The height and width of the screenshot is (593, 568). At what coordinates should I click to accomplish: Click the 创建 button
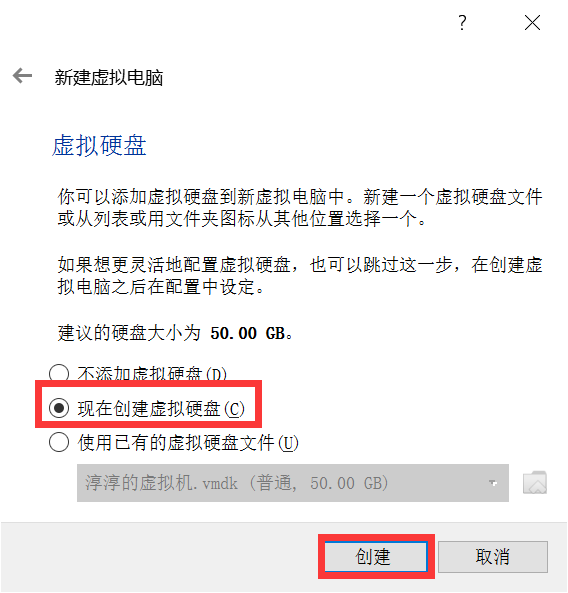[376, 557]
